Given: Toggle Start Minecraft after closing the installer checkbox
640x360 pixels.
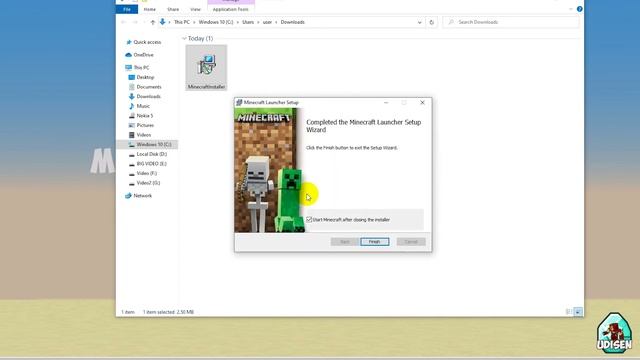Looking at the screenshot, I should click(309, 220).
